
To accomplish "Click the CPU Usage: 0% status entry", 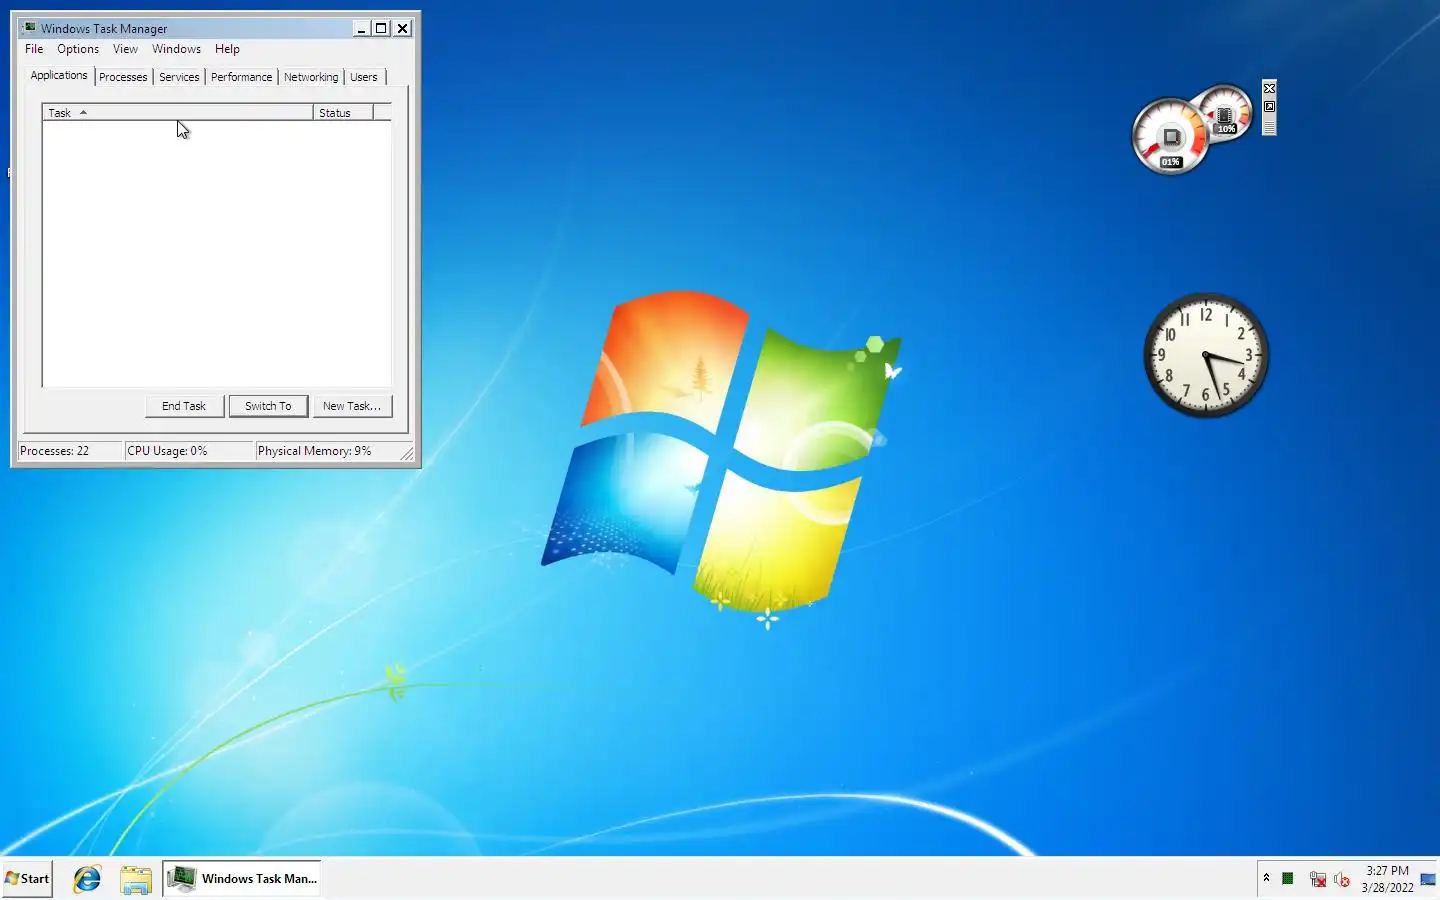I will (189, 451).
